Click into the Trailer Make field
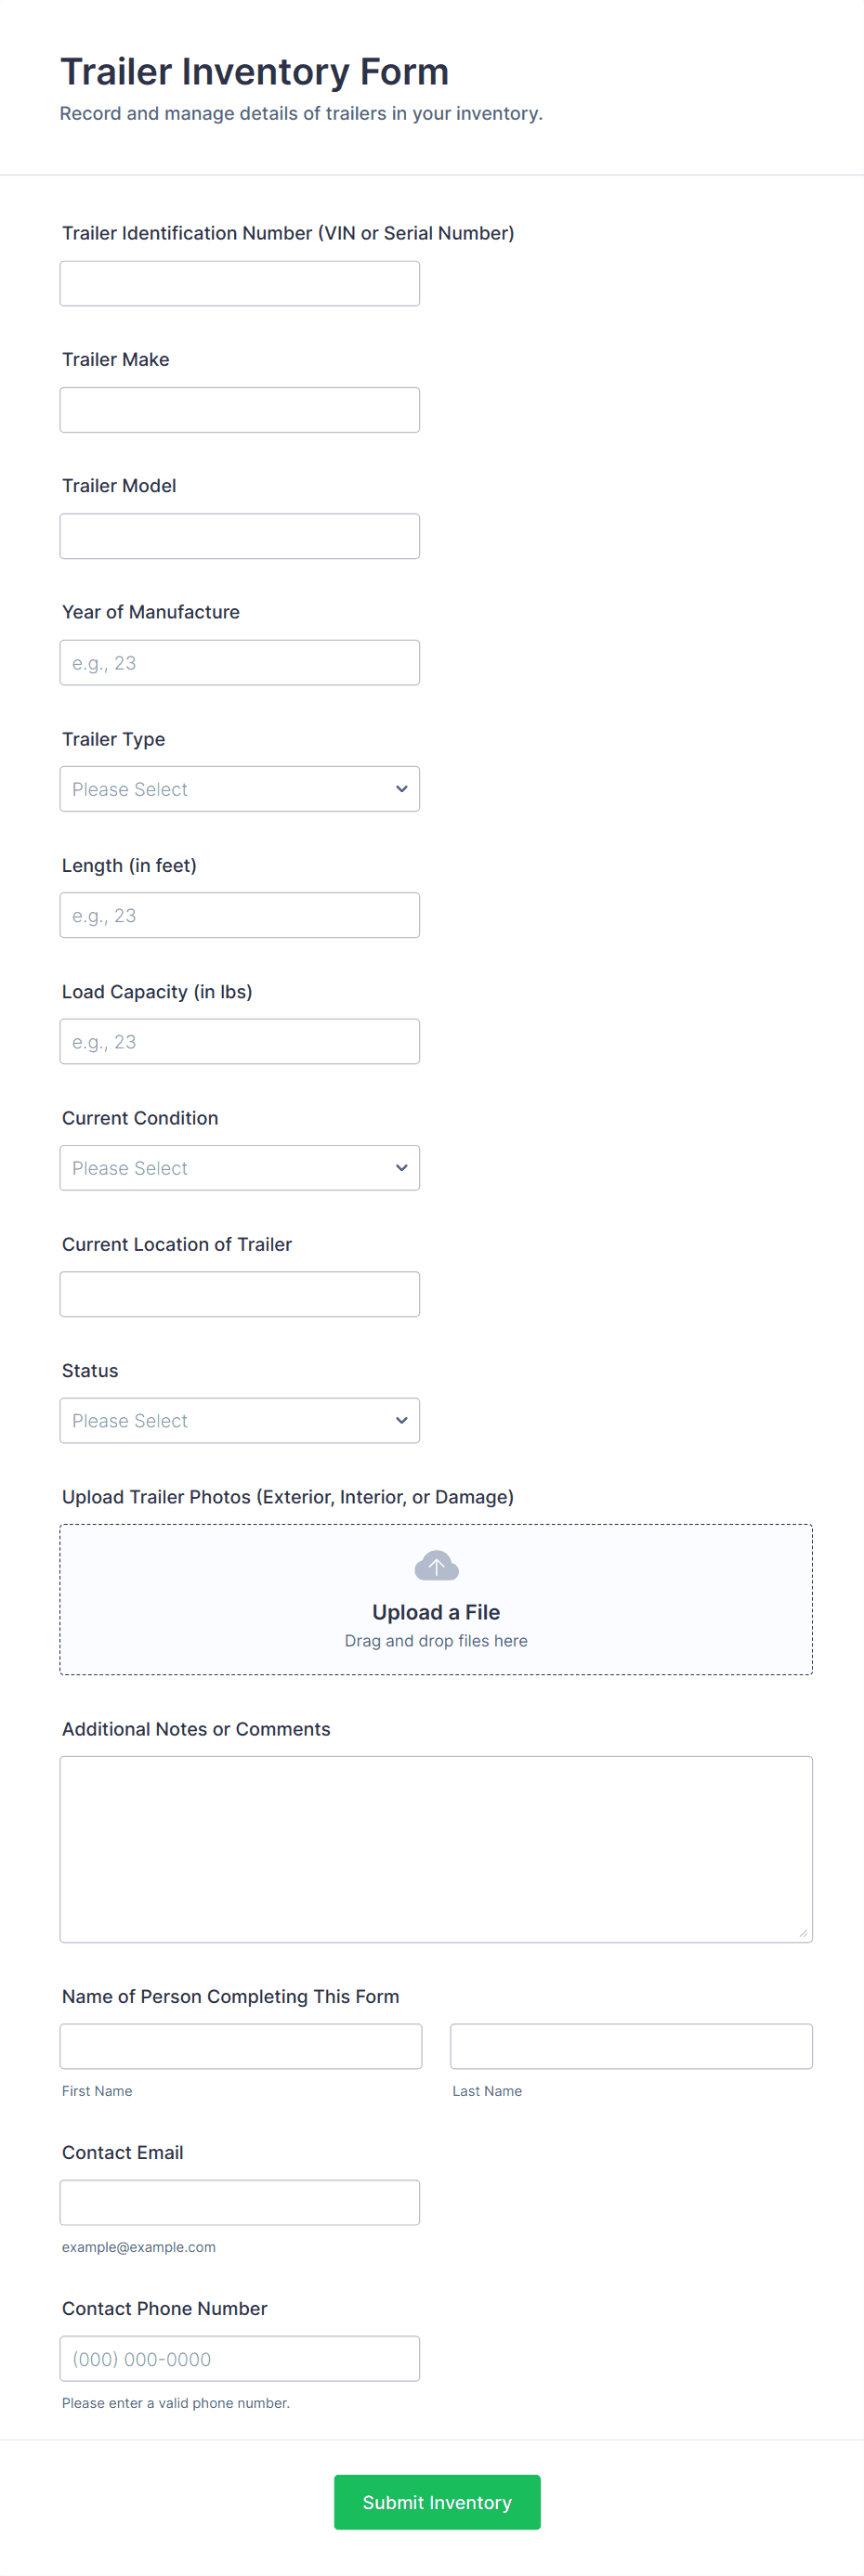864x2576 pixels. (239, 410)
